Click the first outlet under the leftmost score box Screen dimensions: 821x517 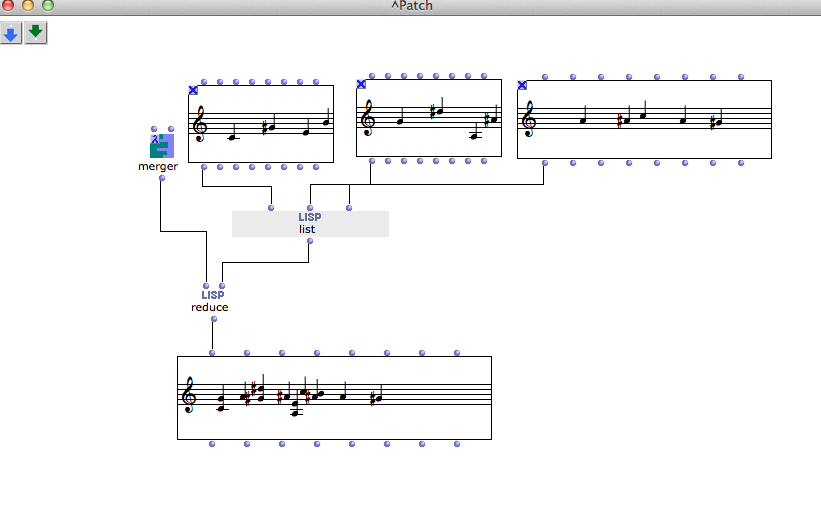click(203, 167)
